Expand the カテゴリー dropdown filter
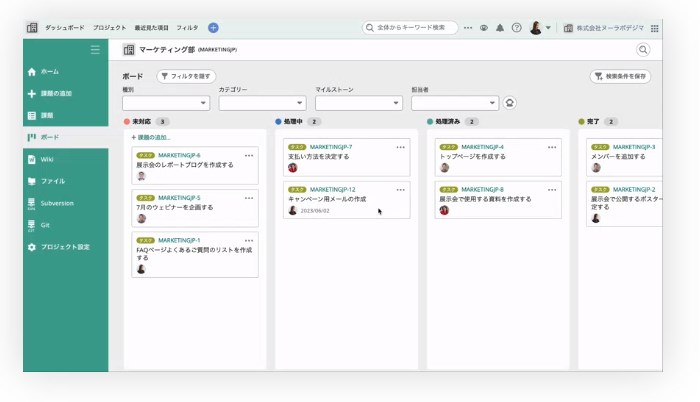 (262, 102)
